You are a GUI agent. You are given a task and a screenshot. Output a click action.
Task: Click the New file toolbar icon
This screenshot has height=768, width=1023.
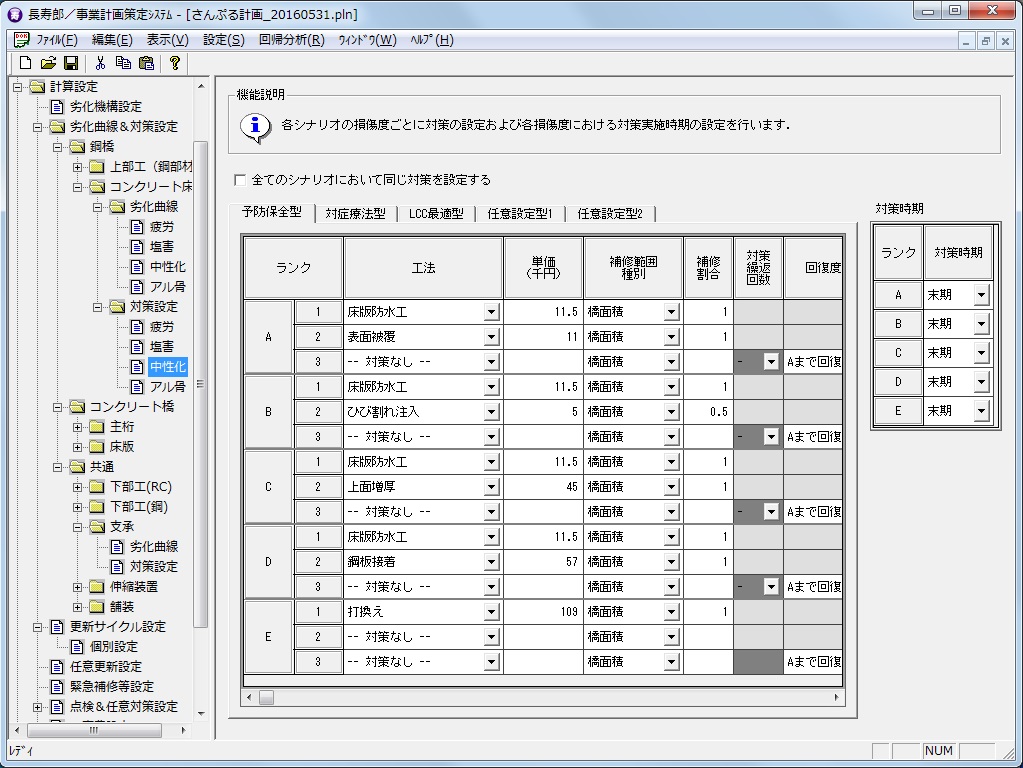point(27,63)
